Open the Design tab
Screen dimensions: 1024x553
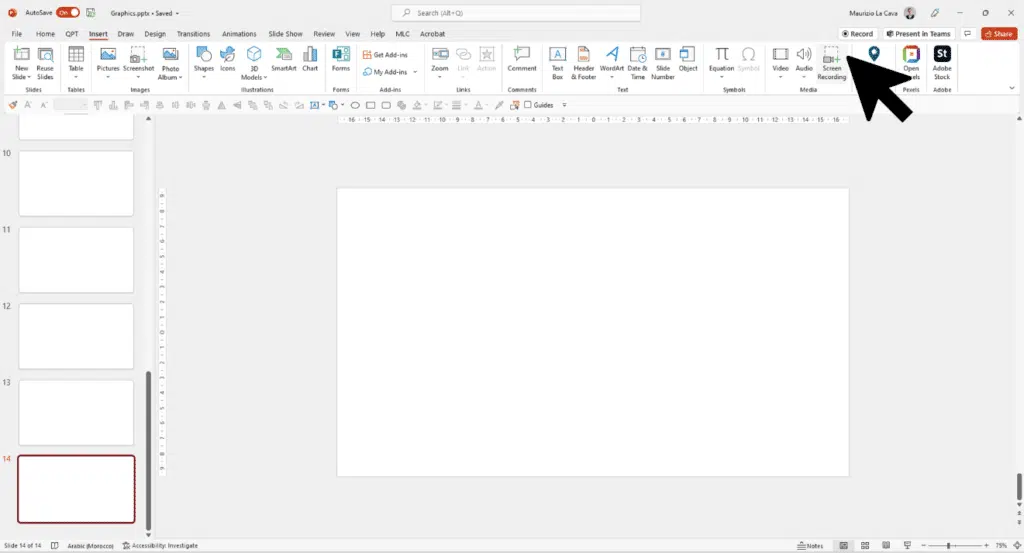pyautogui.click(x=155, y=34)
